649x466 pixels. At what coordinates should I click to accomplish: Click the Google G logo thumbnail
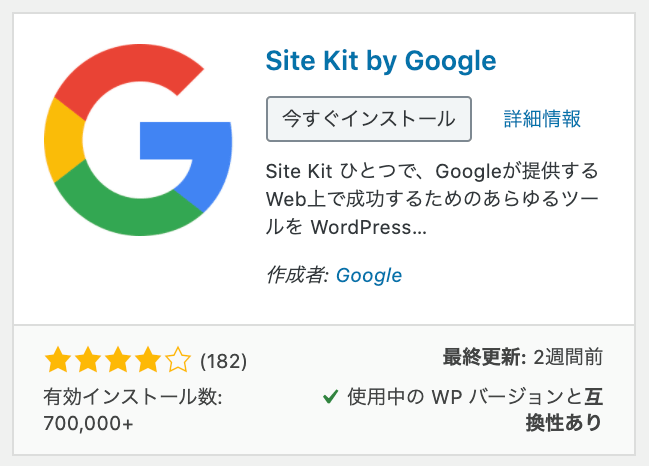pyautogui.click(x=138, y=140)
